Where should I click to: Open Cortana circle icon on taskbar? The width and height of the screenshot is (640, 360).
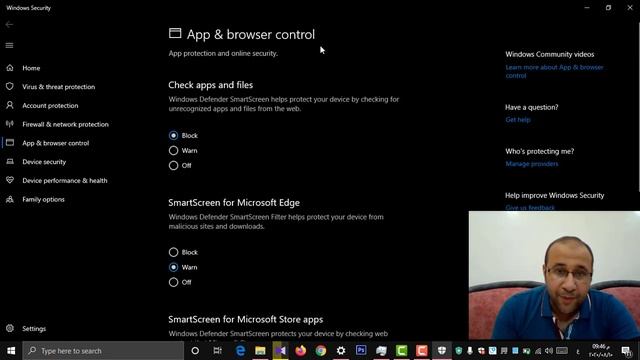195,351
